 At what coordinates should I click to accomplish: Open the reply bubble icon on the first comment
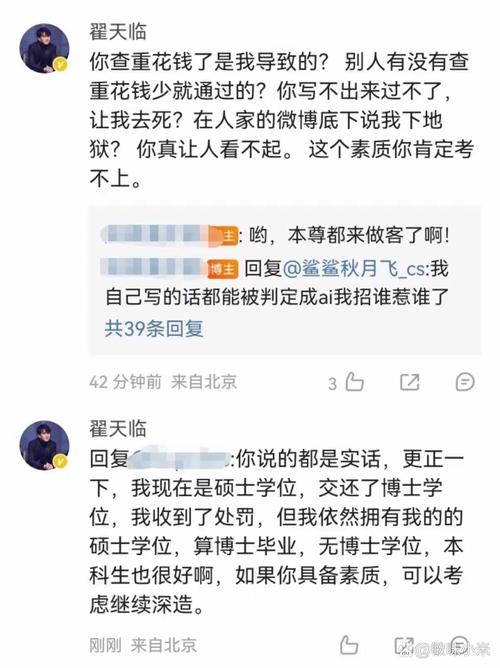coord(465,382)
